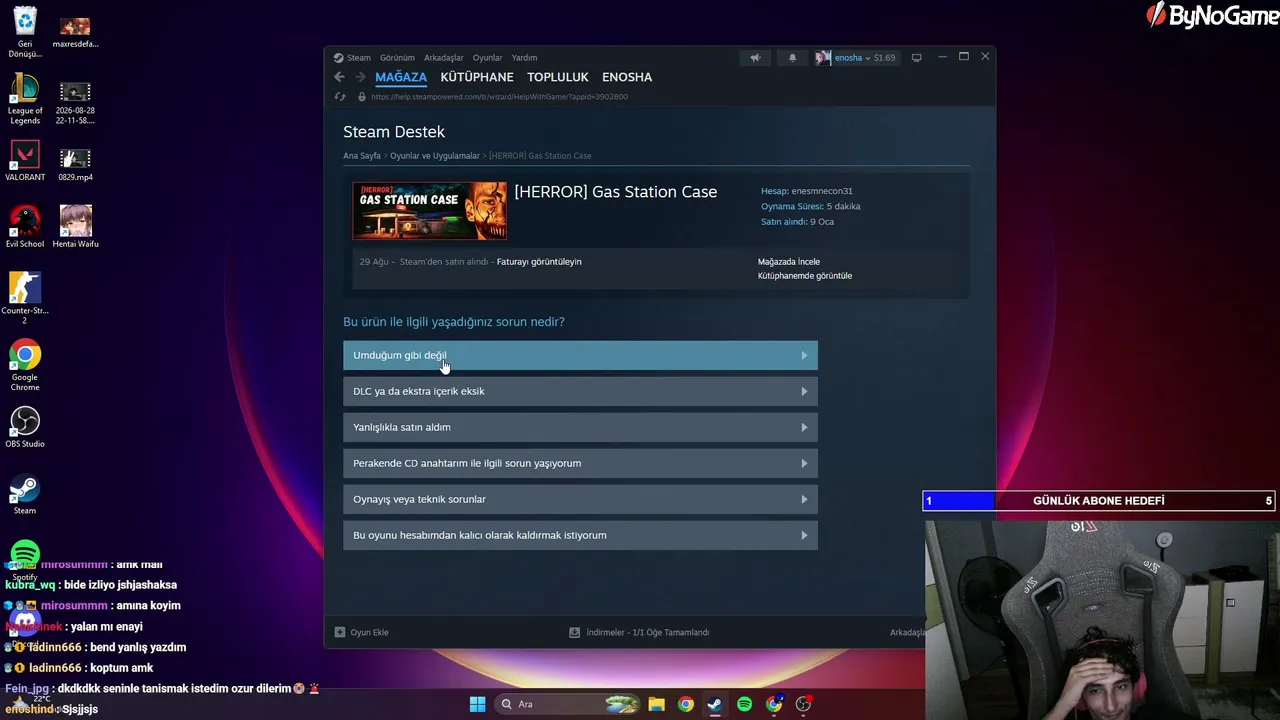Switch to the TOPLULUK tab
The height and width of the screenshot is (720, 1280).
[558, 77]
